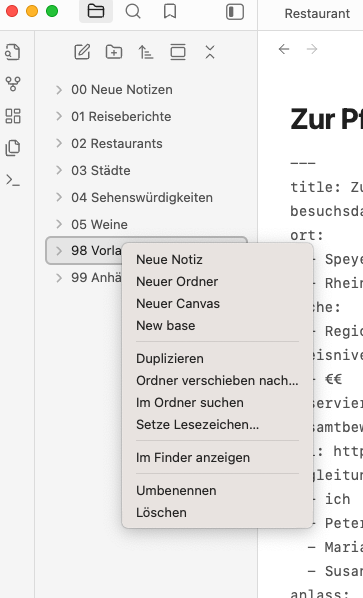The width and height of the screenshot is (363, 598).
Task: Open command palette terminal icon
Action: coord(13,180)
